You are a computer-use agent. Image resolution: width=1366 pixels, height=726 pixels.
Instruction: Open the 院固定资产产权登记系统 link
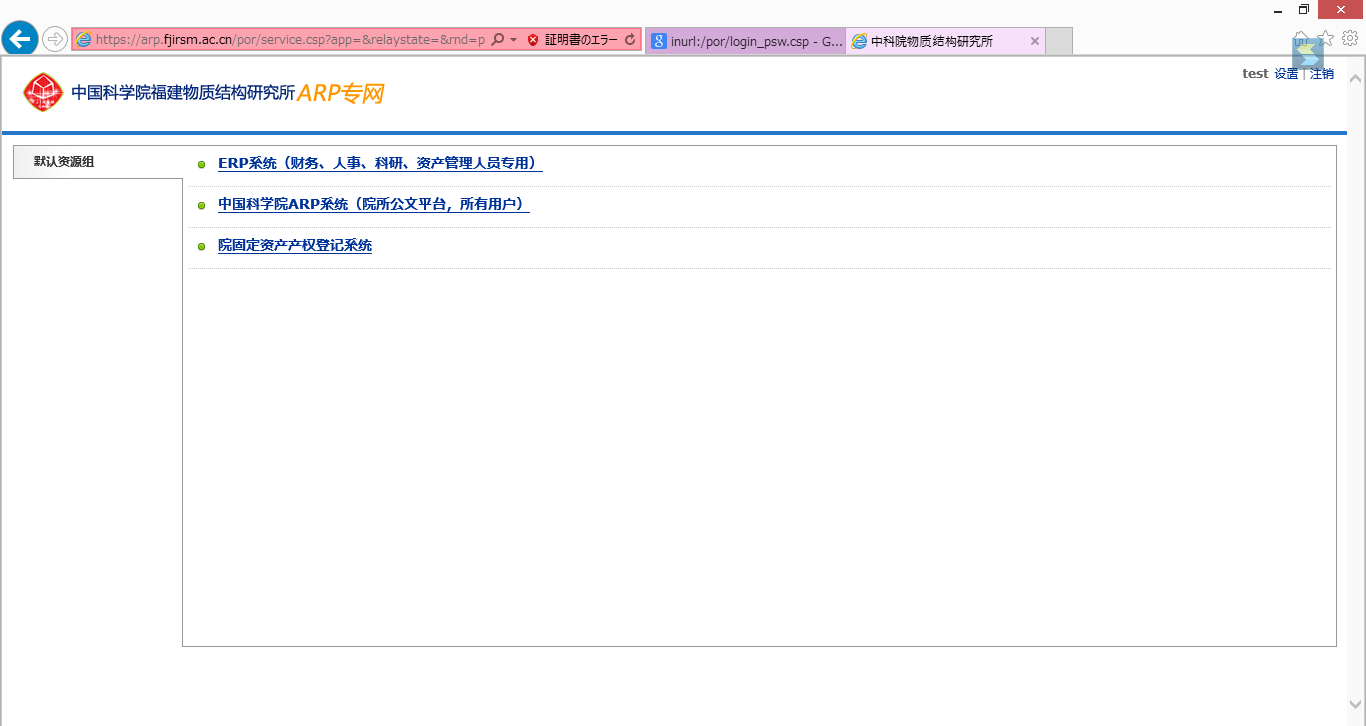(x=295, y=245)
